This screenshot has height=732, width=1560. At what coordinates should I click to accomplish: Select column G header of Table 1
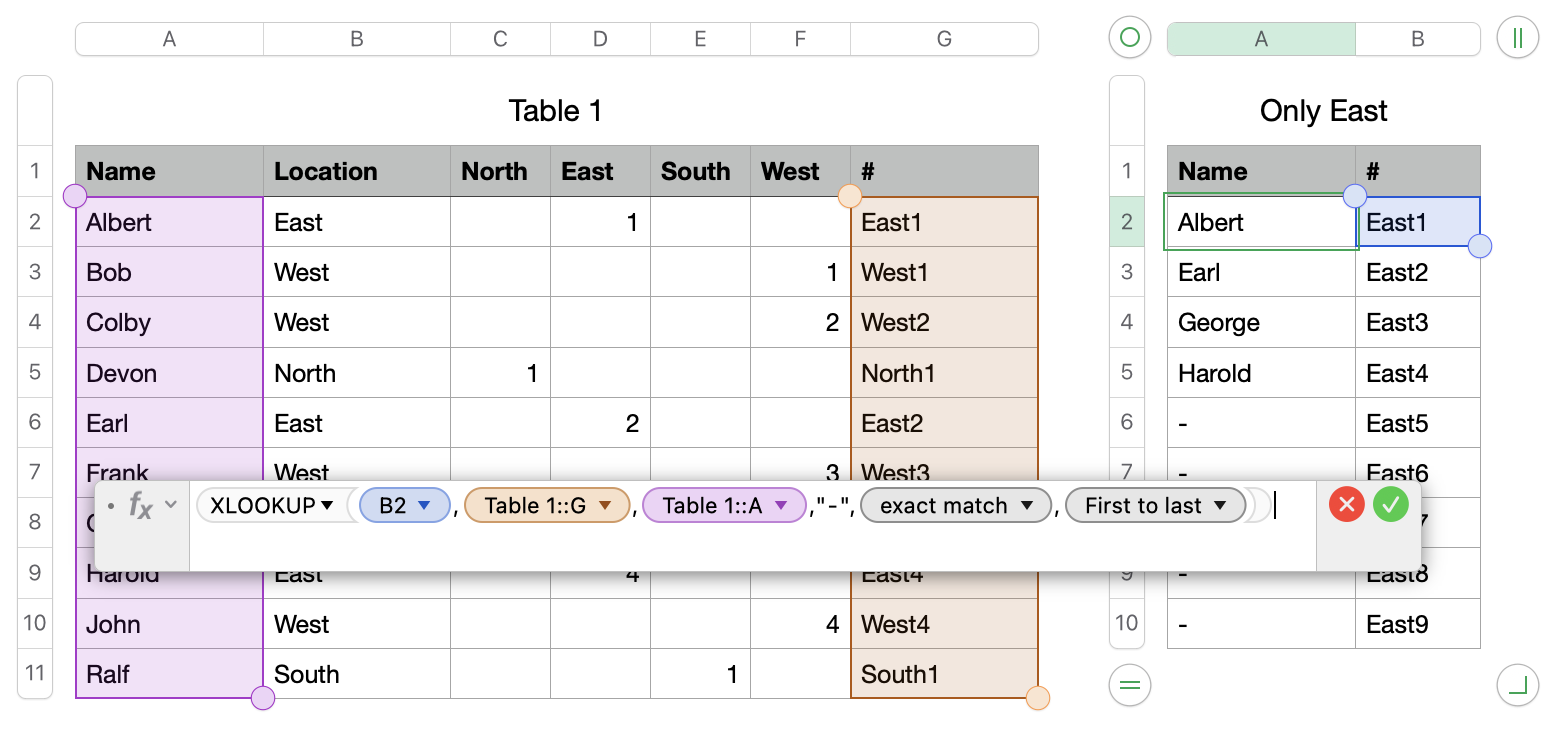pyautogui.click(x=944, y=39)
